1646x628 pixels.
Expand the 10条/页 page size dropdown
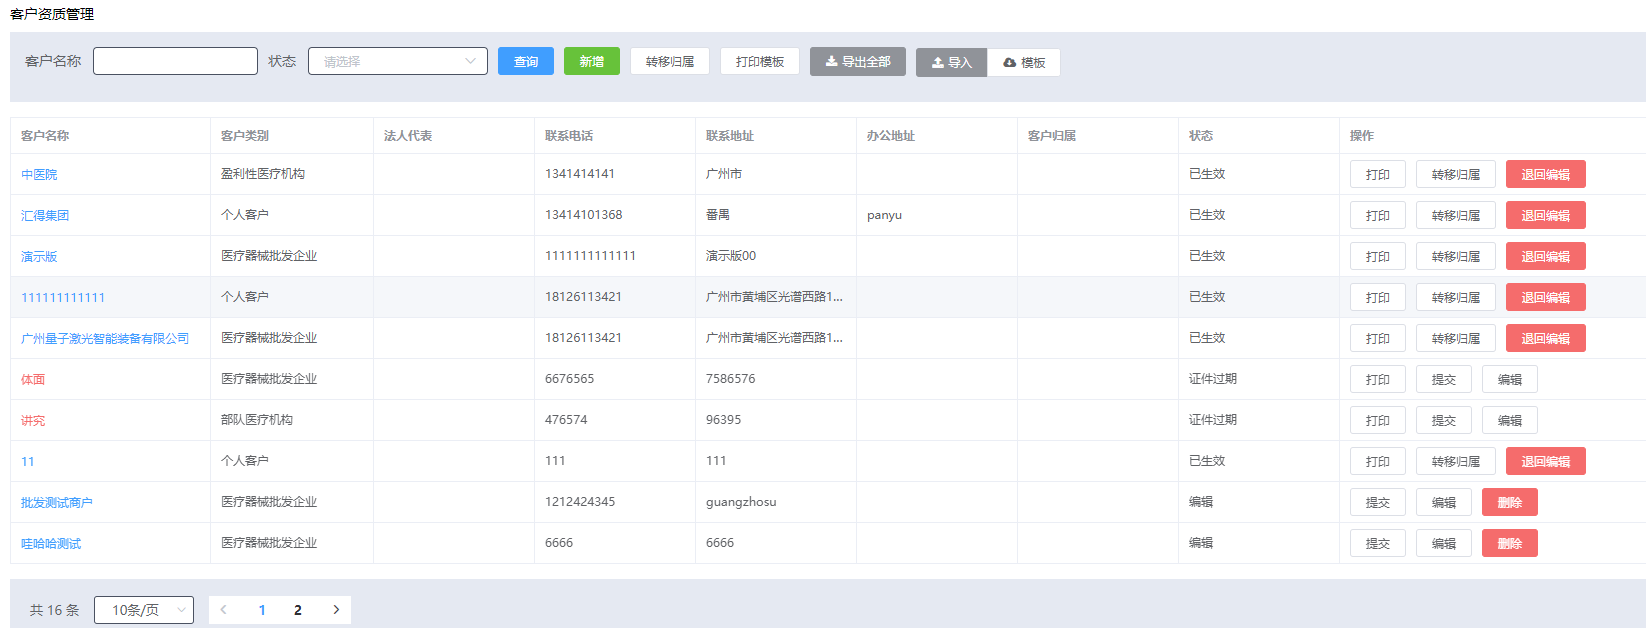[x=143, y=610]
